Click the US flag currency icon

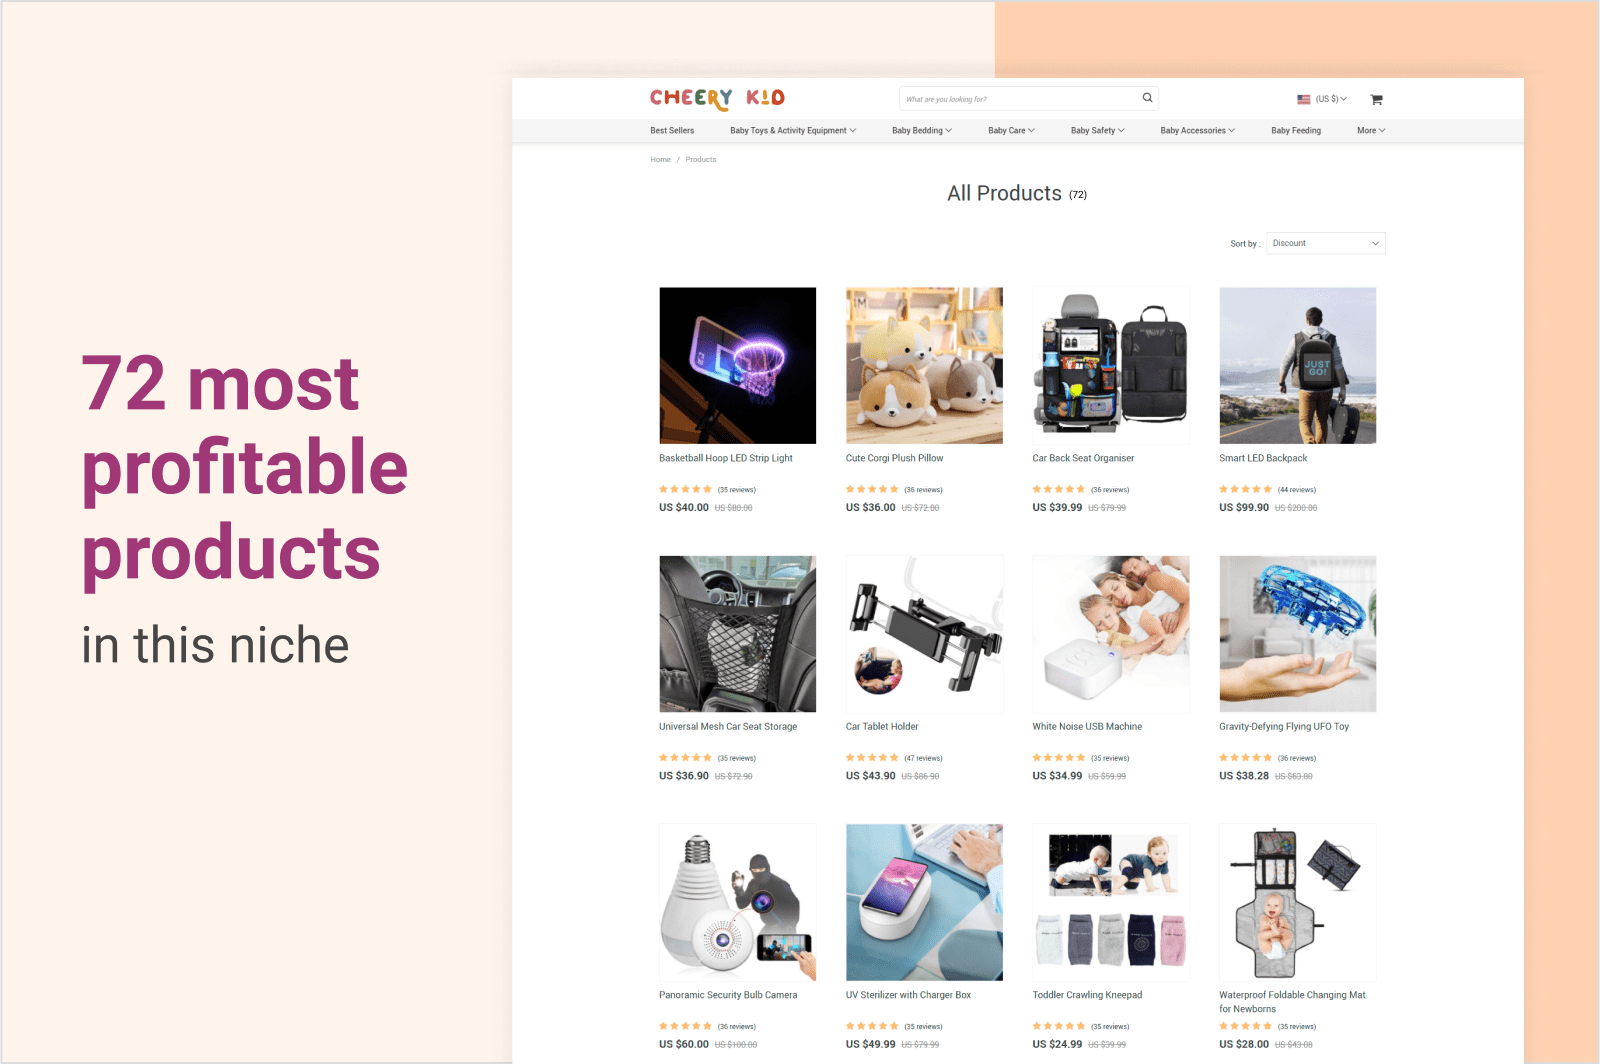tap(1304, 99)
